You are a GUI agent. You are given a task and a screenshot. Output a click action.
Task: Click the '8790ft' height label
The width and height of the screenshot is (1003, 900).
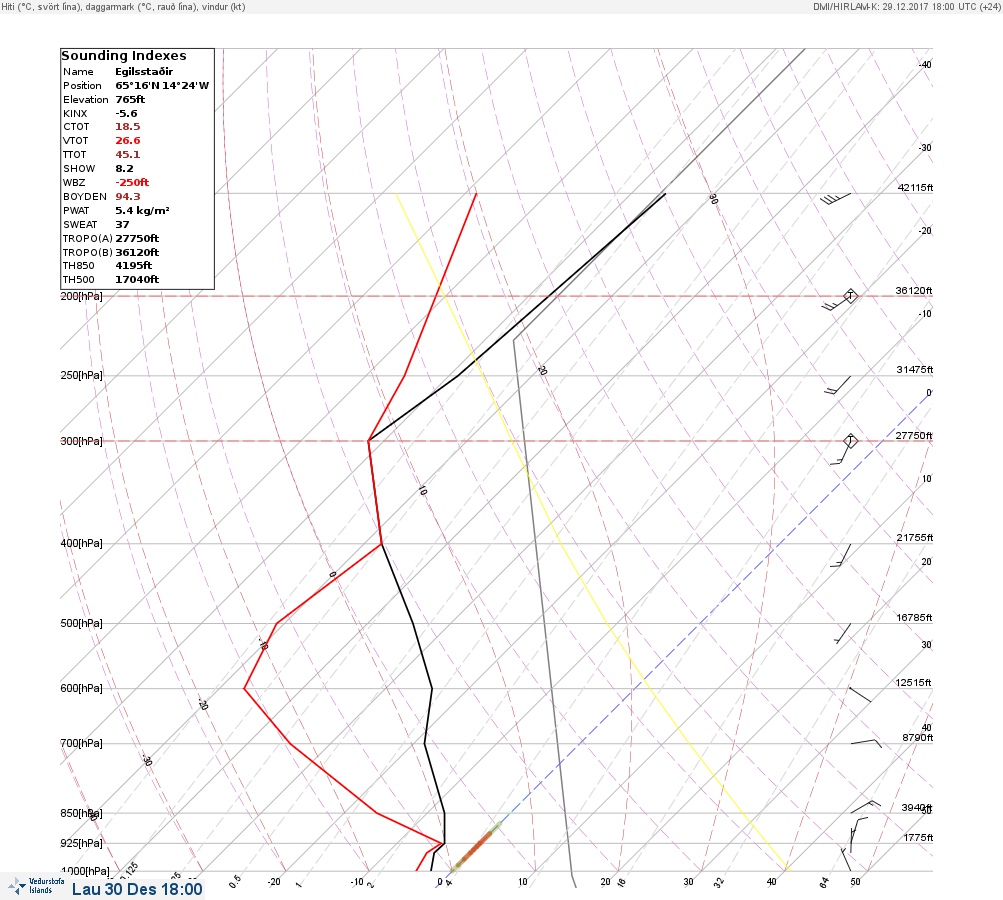pyautogui.click(x=918, y=738)
